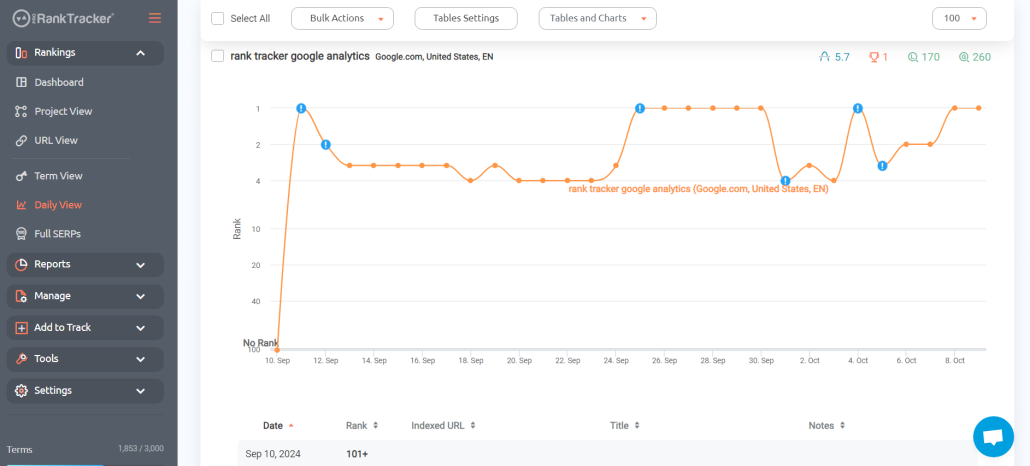Viewport: 1030px width, 466px height.
Task: Open the 100 rows-per-page dropdown
Action: [959, 18]
